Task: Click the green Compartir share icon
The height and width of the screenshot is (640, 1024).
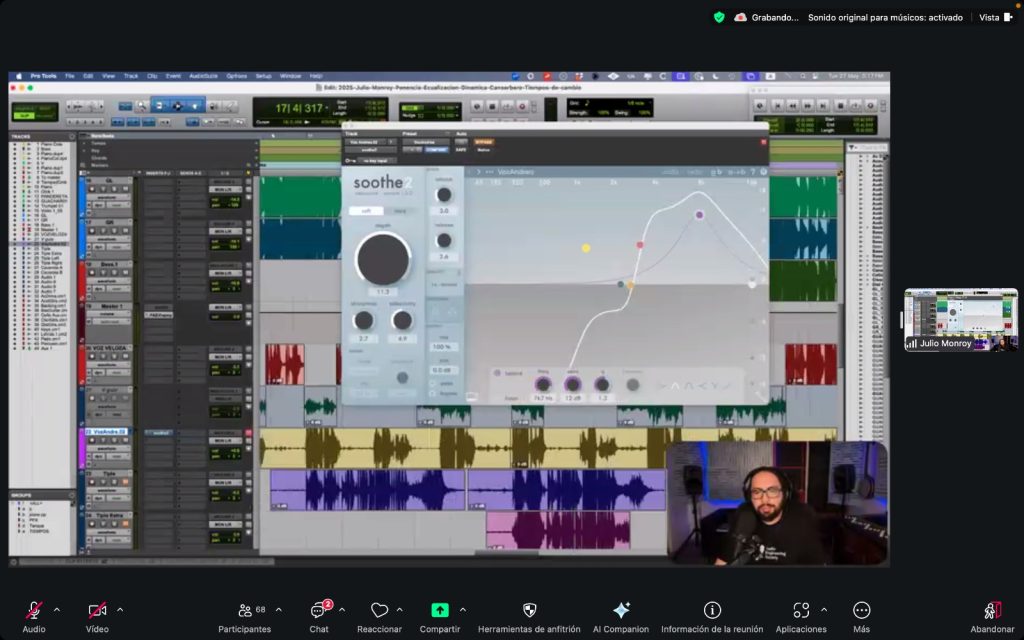Action: pyautogui.click(x=440, y=611)
